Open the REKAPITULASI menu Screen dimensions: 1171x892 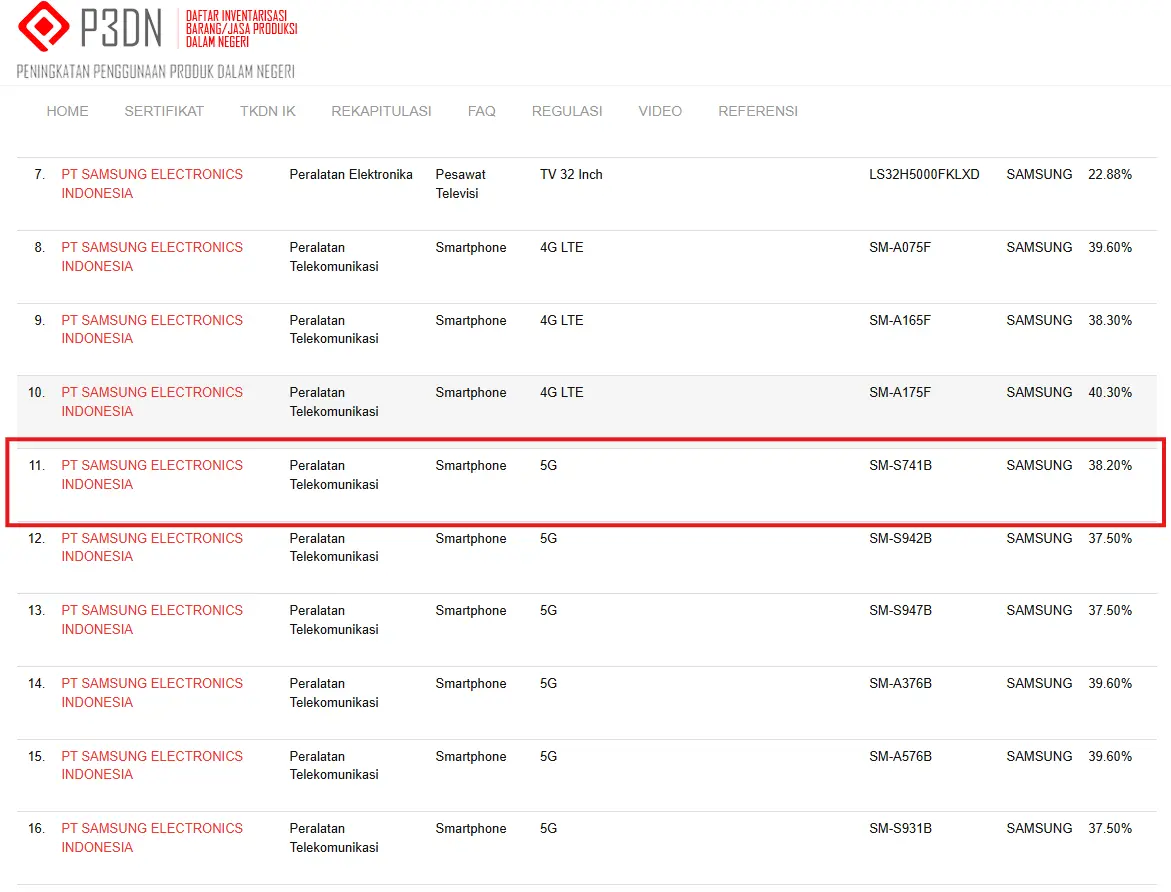(x=381, y=111)
